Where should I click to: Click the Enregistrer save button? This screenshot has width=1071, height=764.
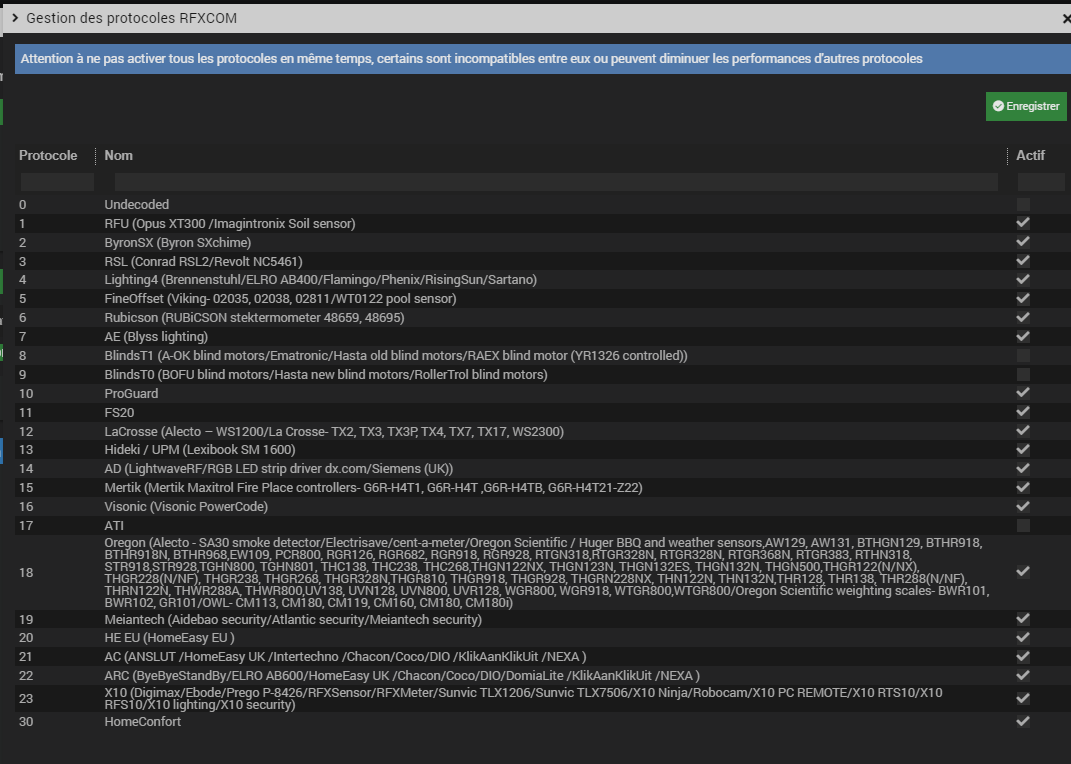pyautogui.click(x=1026, y=107)
